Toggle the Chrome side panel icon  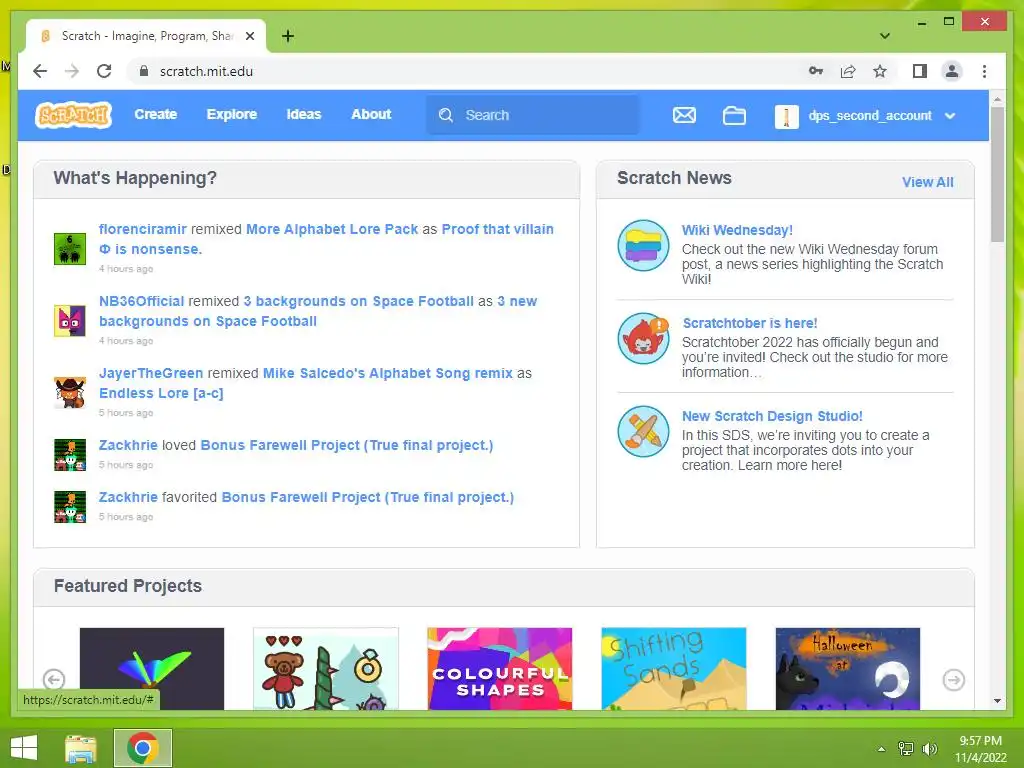[x=920, y=71]
